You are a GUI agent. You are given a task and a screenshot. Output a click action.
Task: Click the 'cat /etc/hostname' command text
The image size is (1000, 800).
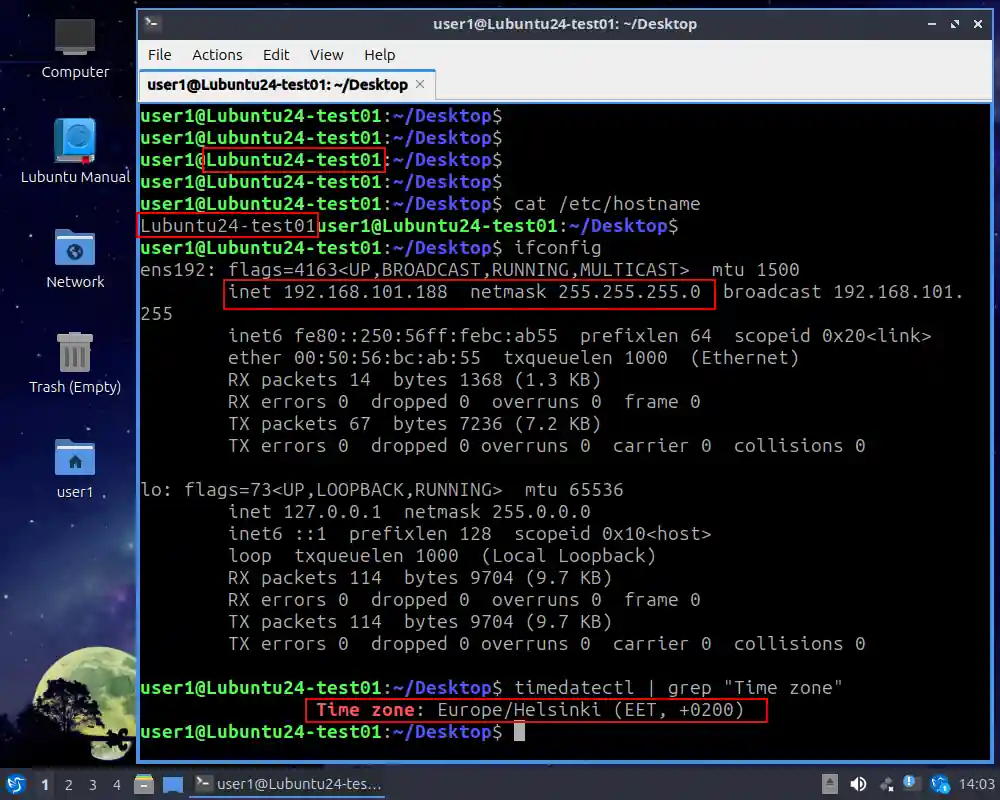607,204
